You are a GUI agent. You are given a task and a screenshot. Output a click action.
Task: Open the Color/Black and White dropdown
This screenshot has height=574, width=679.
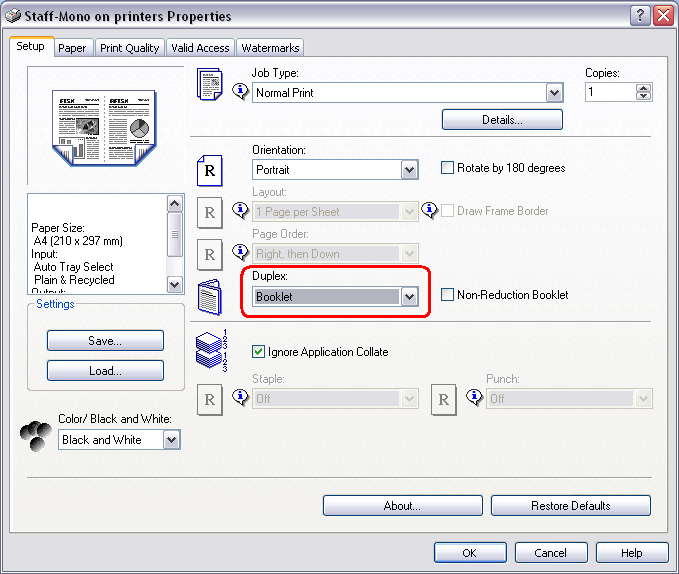tap(171, 440)
